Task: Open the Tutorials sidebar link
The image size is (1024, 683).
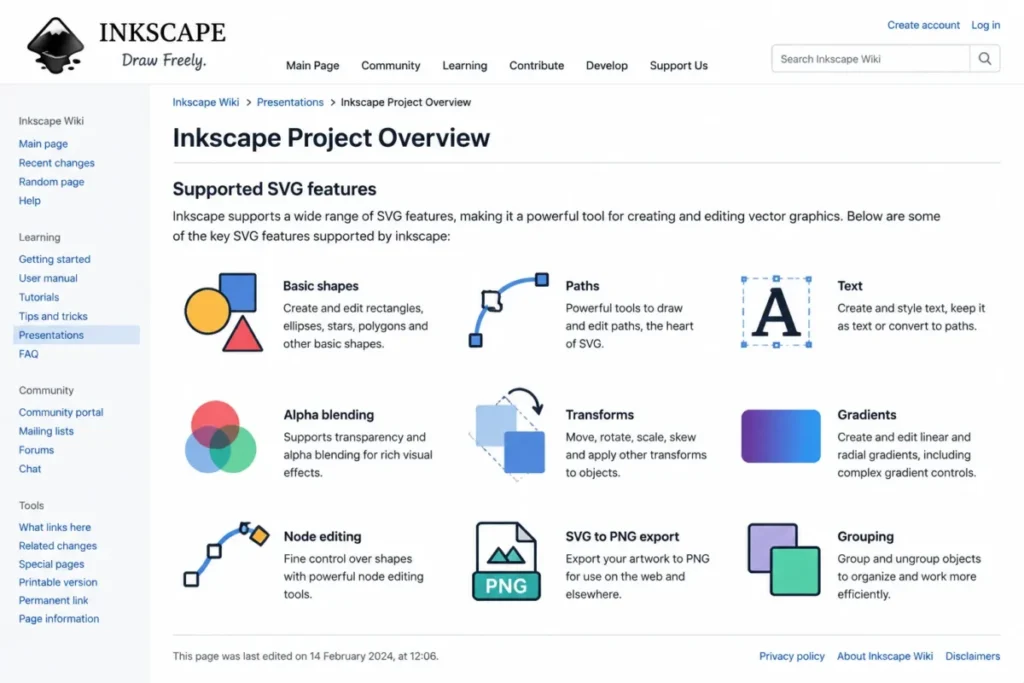Action: coord(39,297)
